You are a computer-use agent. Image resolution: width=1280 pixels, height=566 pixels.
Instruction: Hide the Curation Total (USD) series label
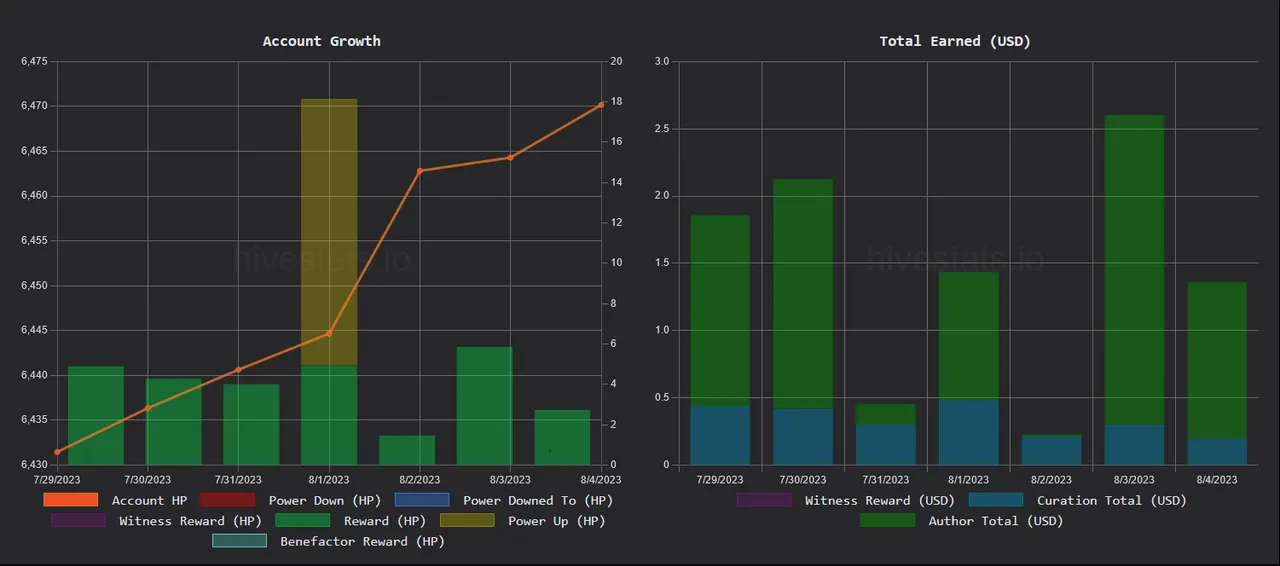(1111, 500)
